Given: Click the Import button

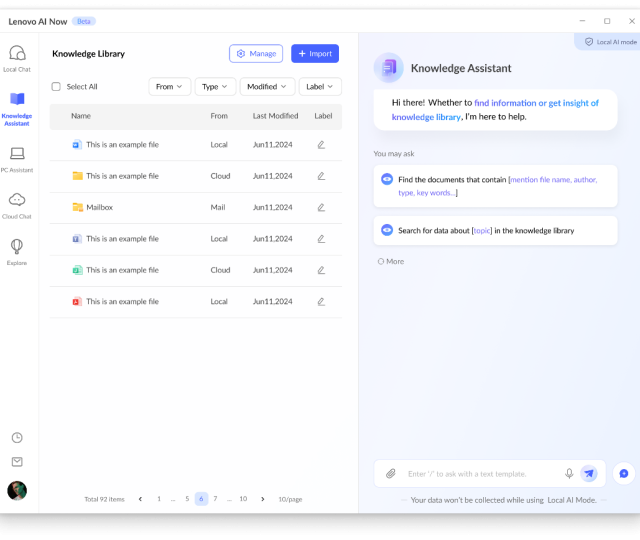Looking at the screenshot, I should tap(315, 54).
